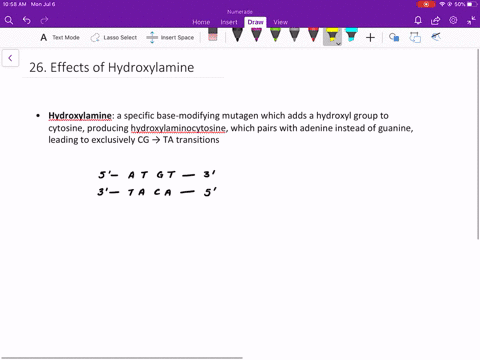Pick the green pen
Viewport: 480px width, 360px height.
(x=275, y=35)
